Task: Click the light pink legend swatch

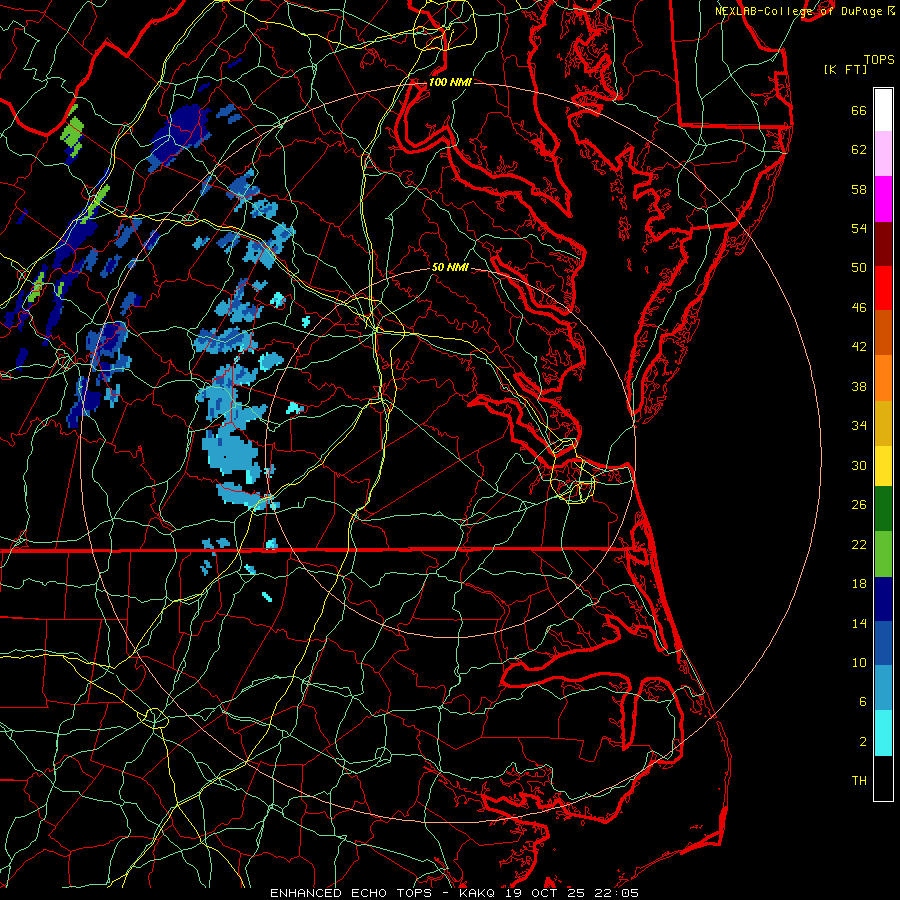Action: pos(883,154)
